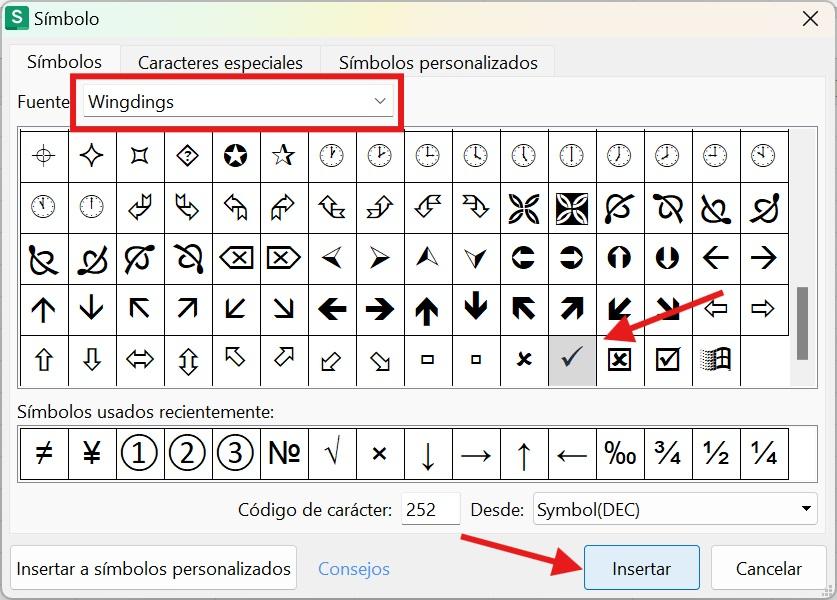Screen dimensions: 837x600
Task: Select the up arrow in black circle
Action: point(620,259)
